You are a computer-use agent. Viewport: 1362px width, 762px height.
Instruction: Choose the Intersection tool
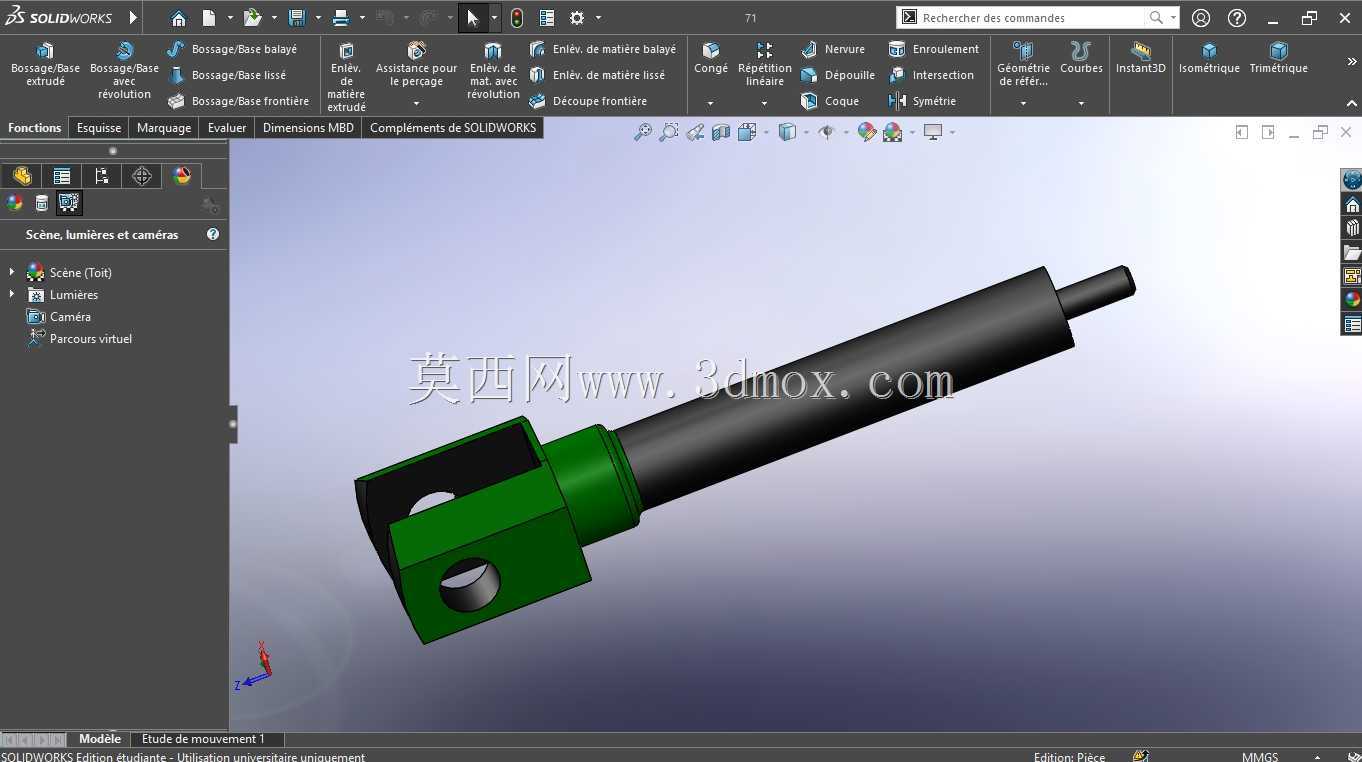(930, 75)
